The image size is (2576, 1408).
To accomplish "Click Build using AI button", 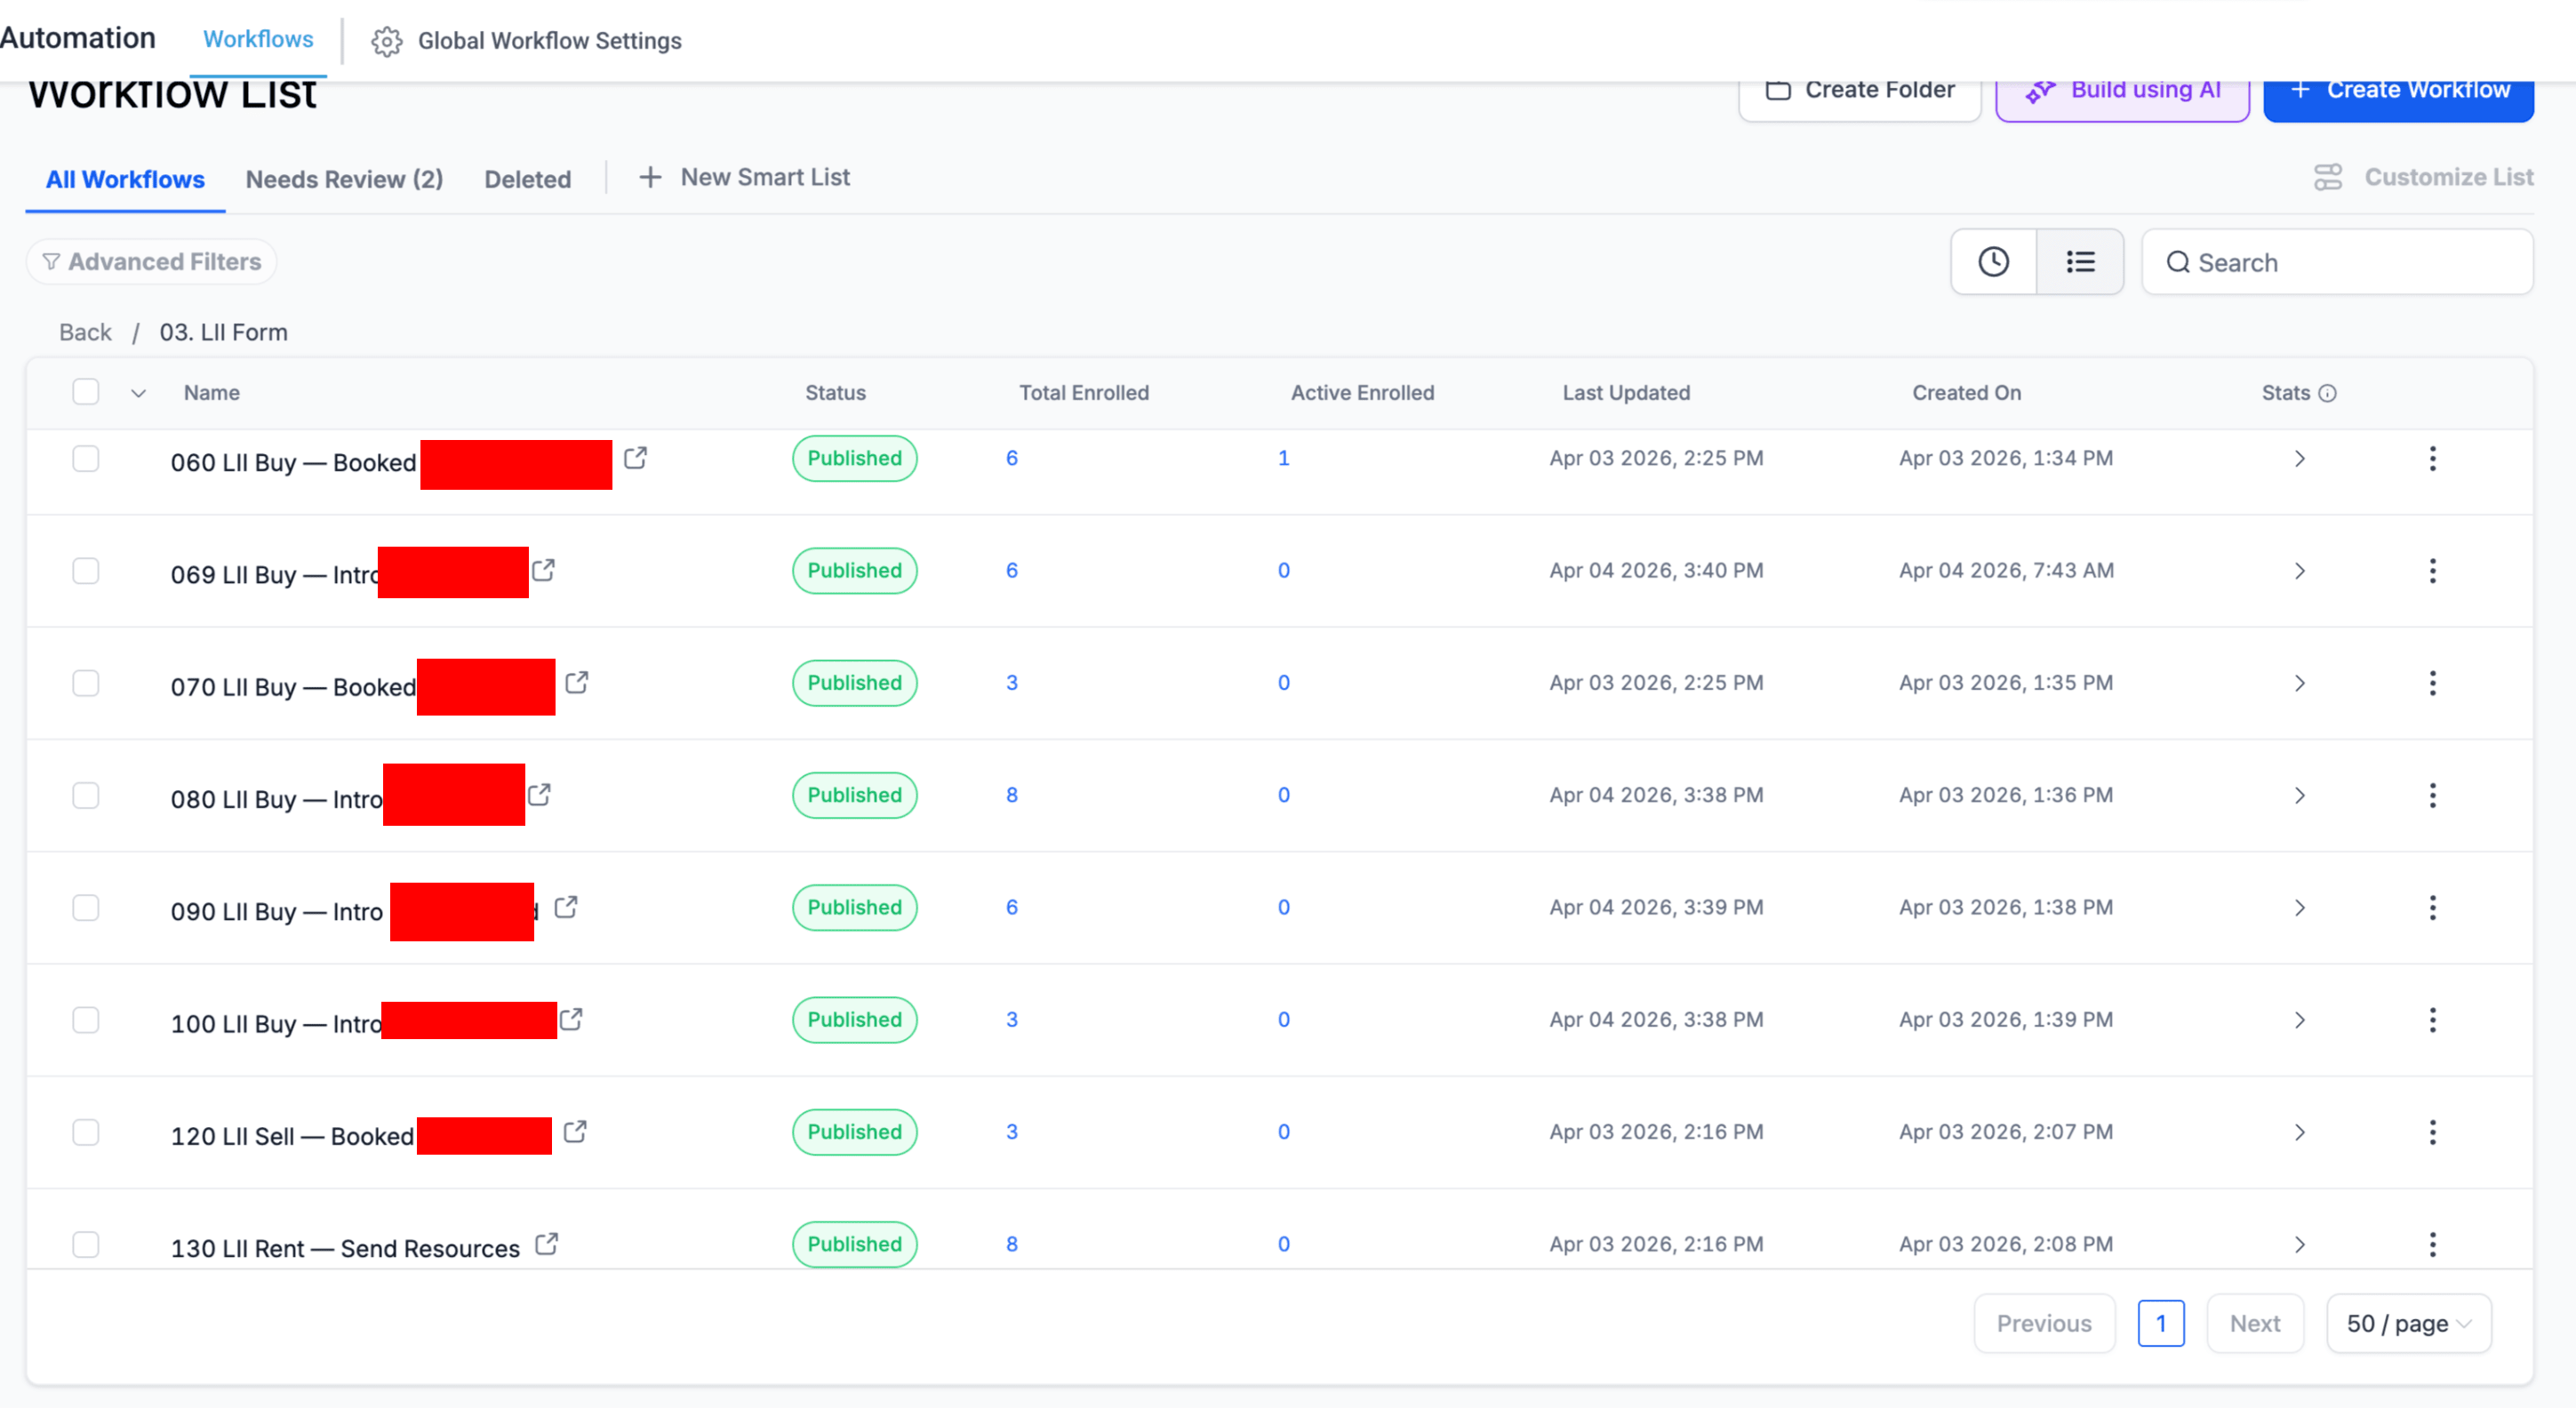I will [x=2122, y=91].
